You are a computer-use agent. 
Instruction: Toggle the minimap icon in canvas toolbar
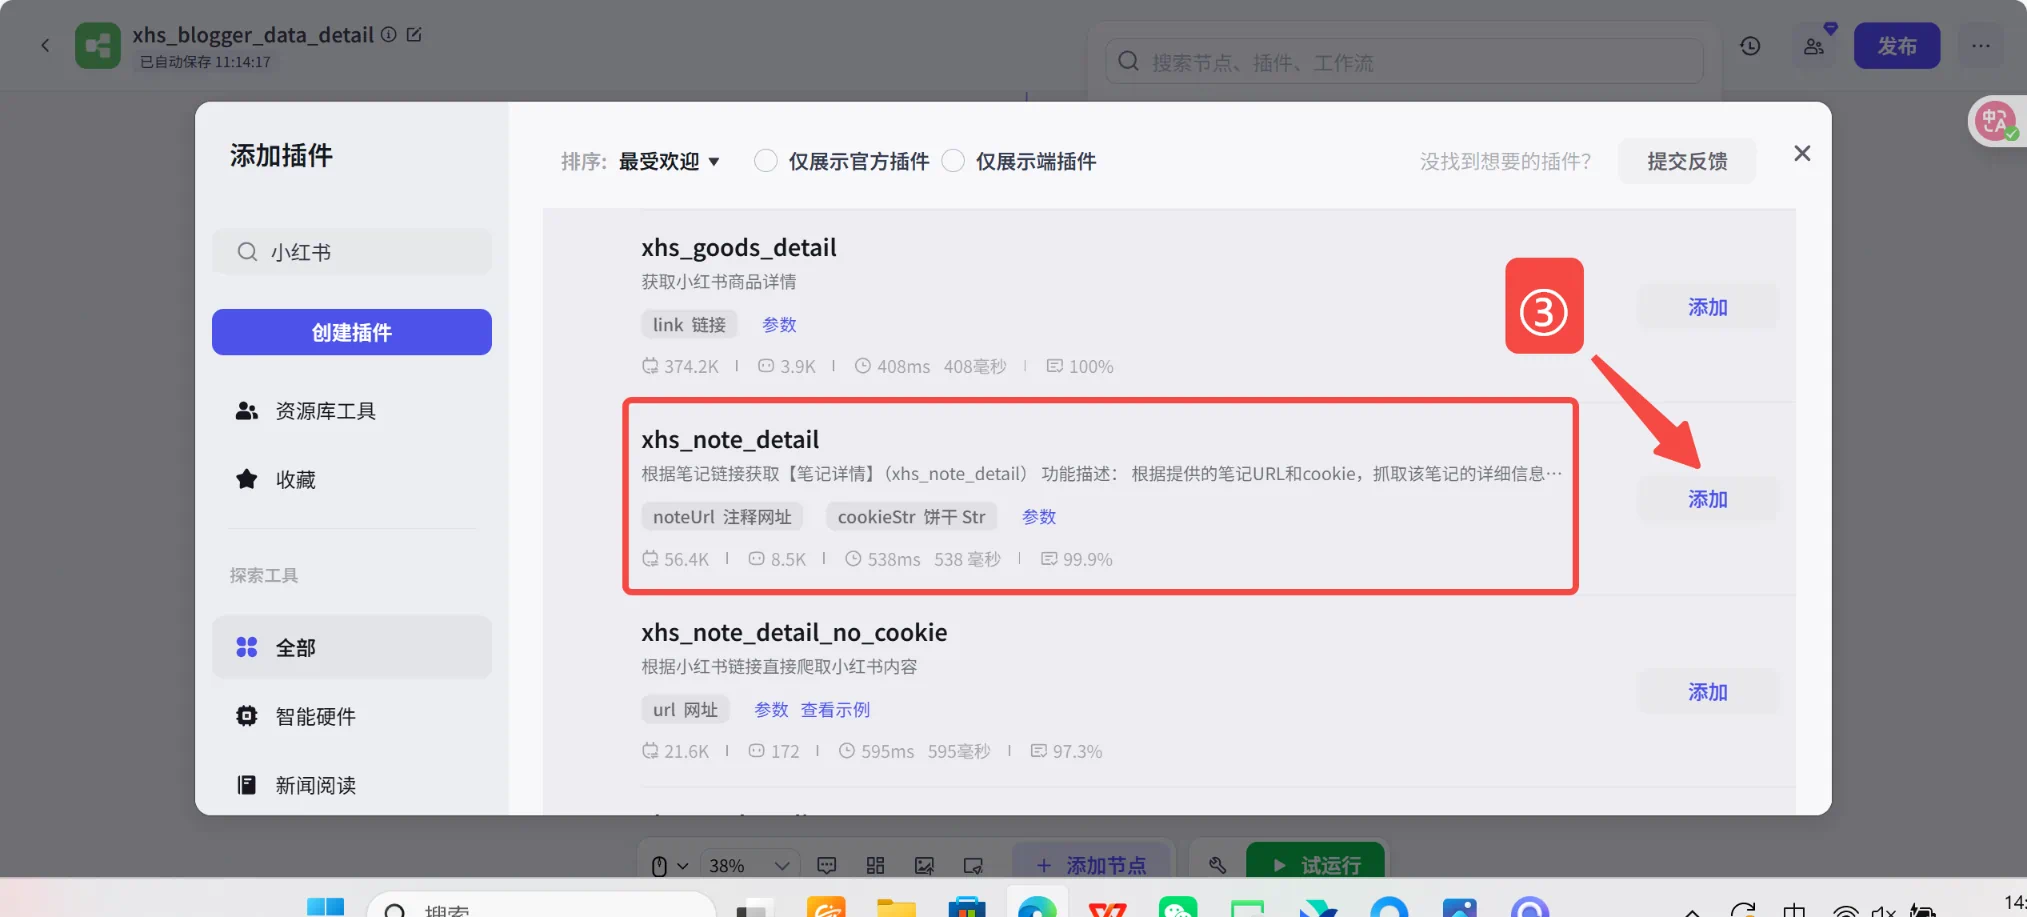973,865
